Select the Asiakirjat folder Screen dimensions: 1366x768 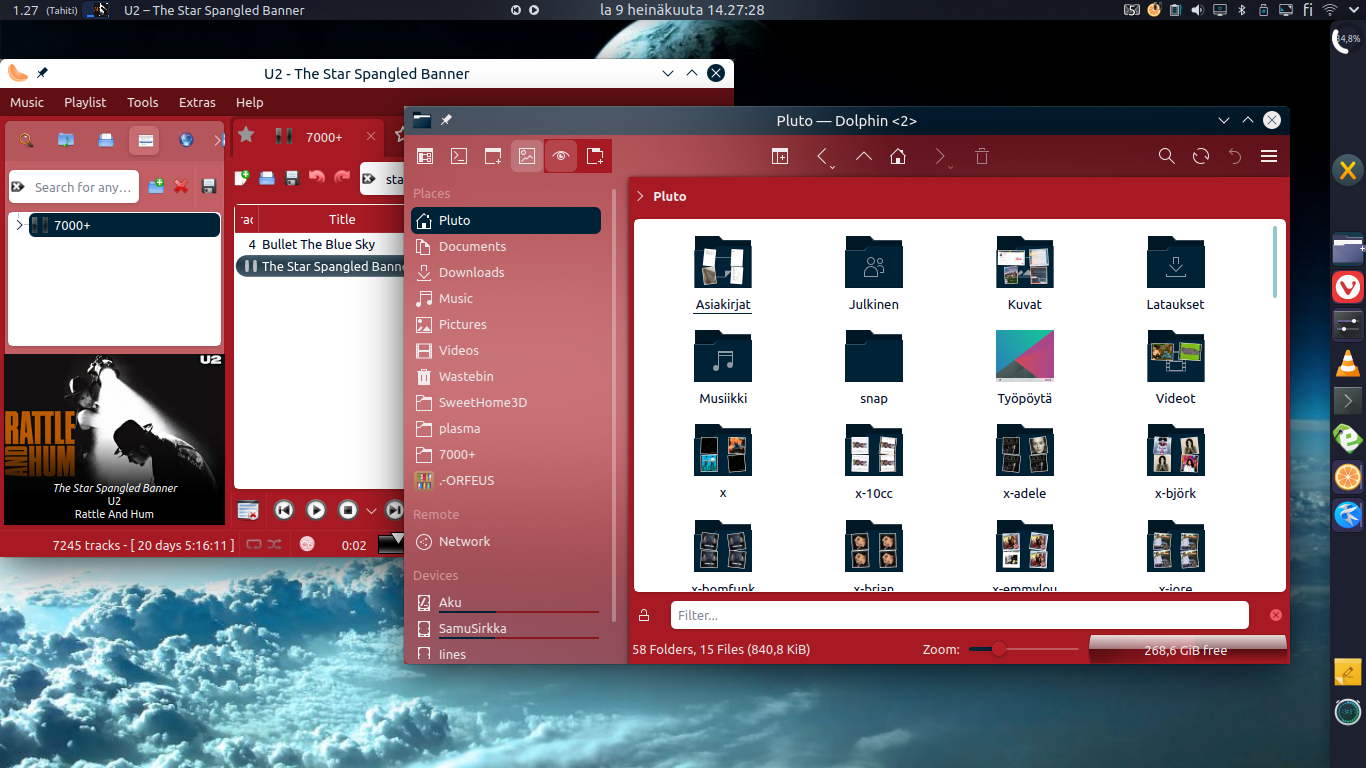[x=723, y=274]
